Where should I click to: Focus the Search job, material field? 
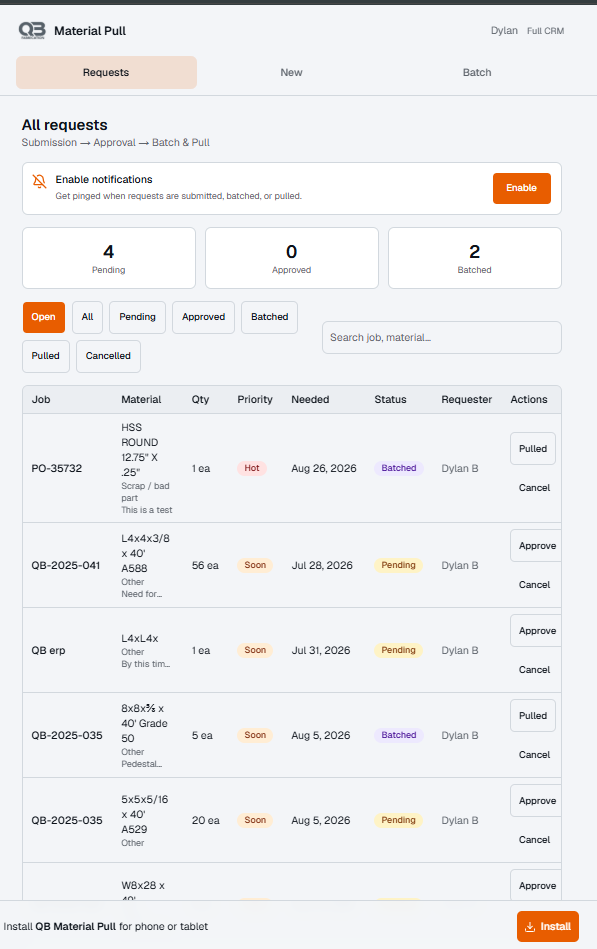(x=442, y=338)
